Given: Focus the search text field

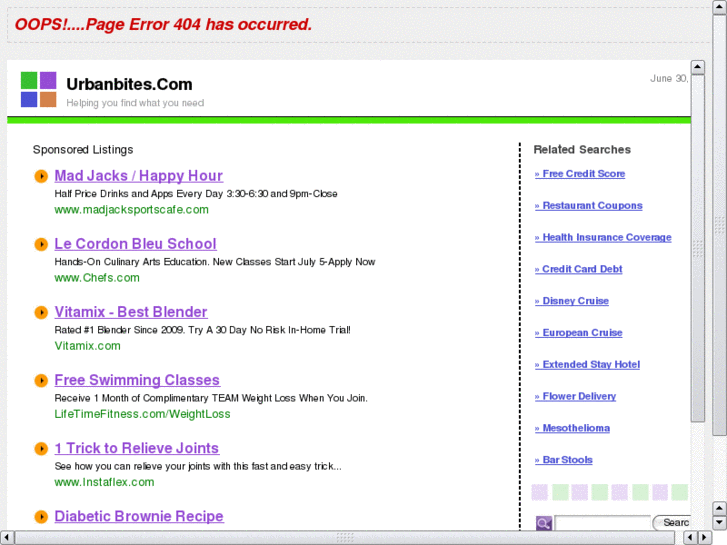Looking at the screenshot, I should [x=602, y=523].
